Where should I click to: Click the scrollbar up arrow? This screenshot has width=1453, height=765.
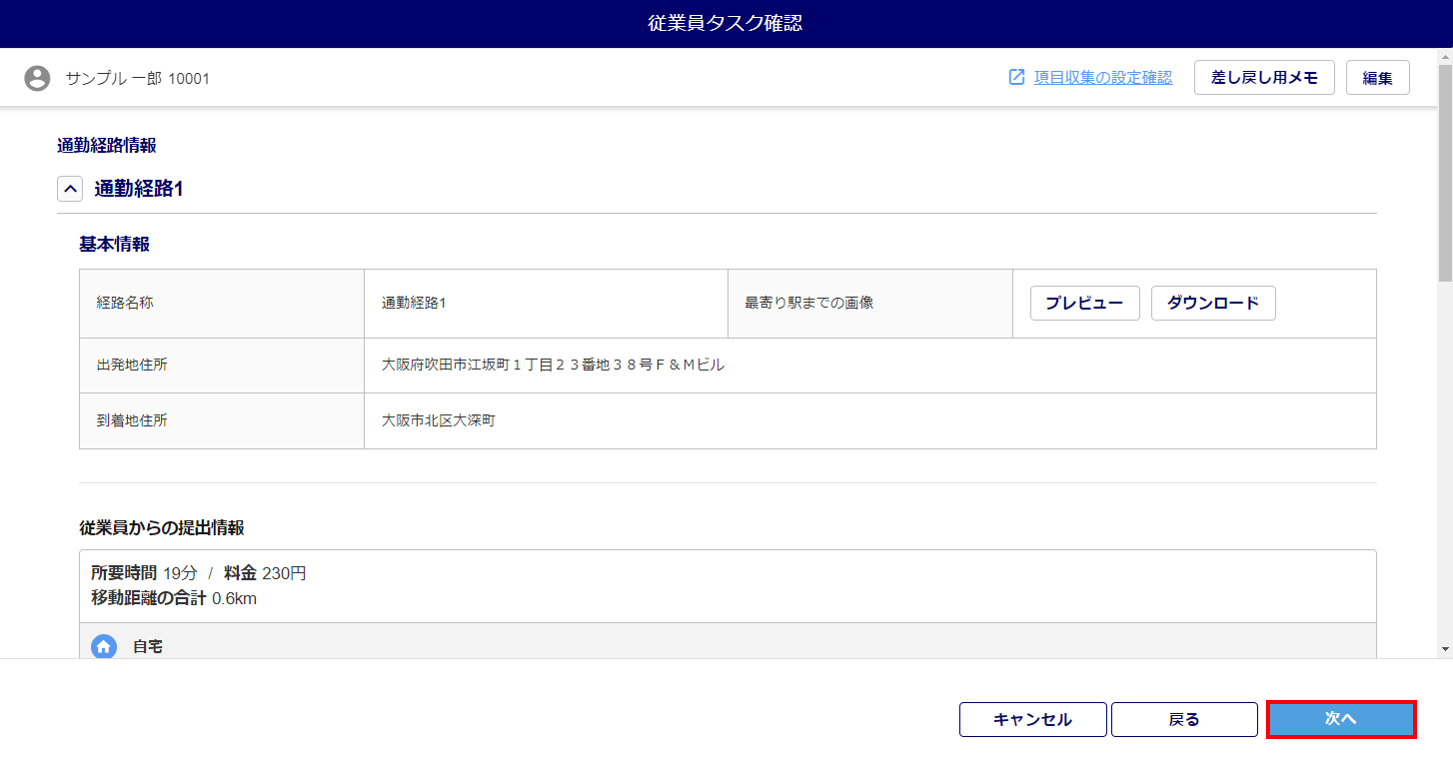[x=1444, y=57]
